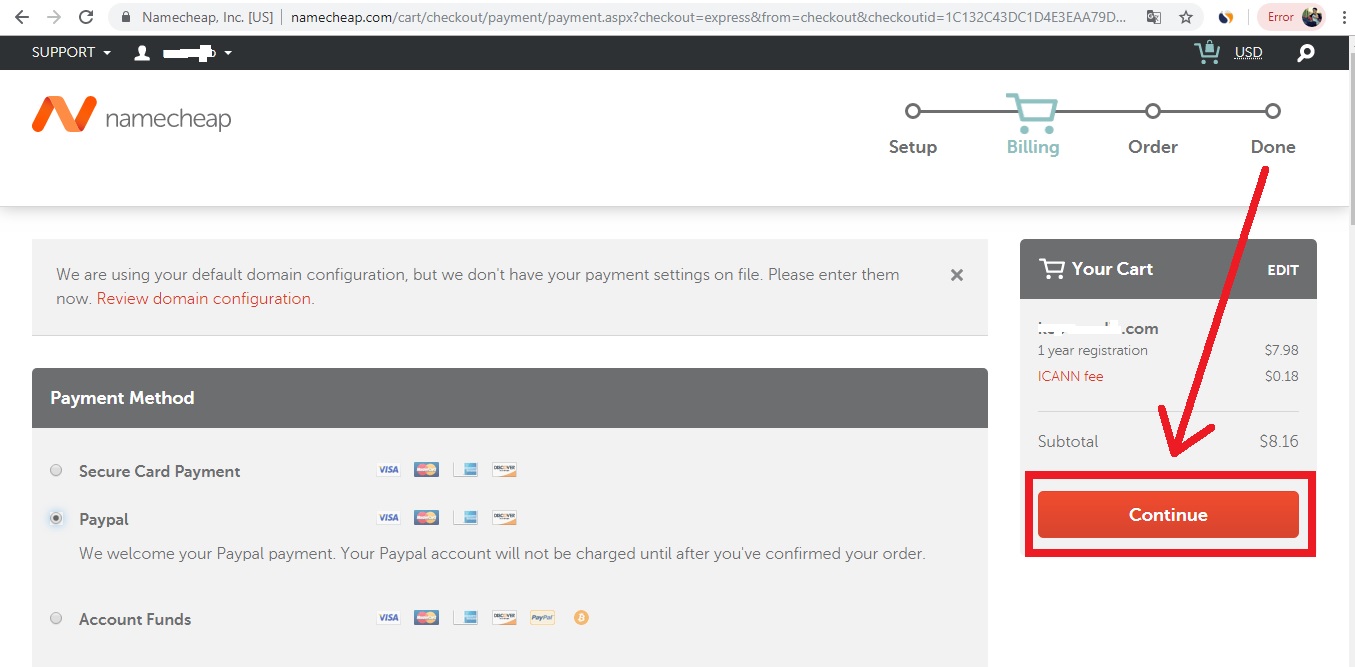This screenshot has width=1355, height=667.
Task: Click Visa icon in Account Funds row
Action: pos(388,618)
